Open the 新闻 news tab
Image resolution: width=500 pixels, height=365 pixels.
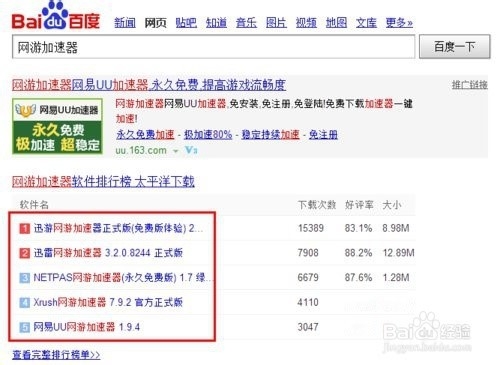[x=125, y=23]
